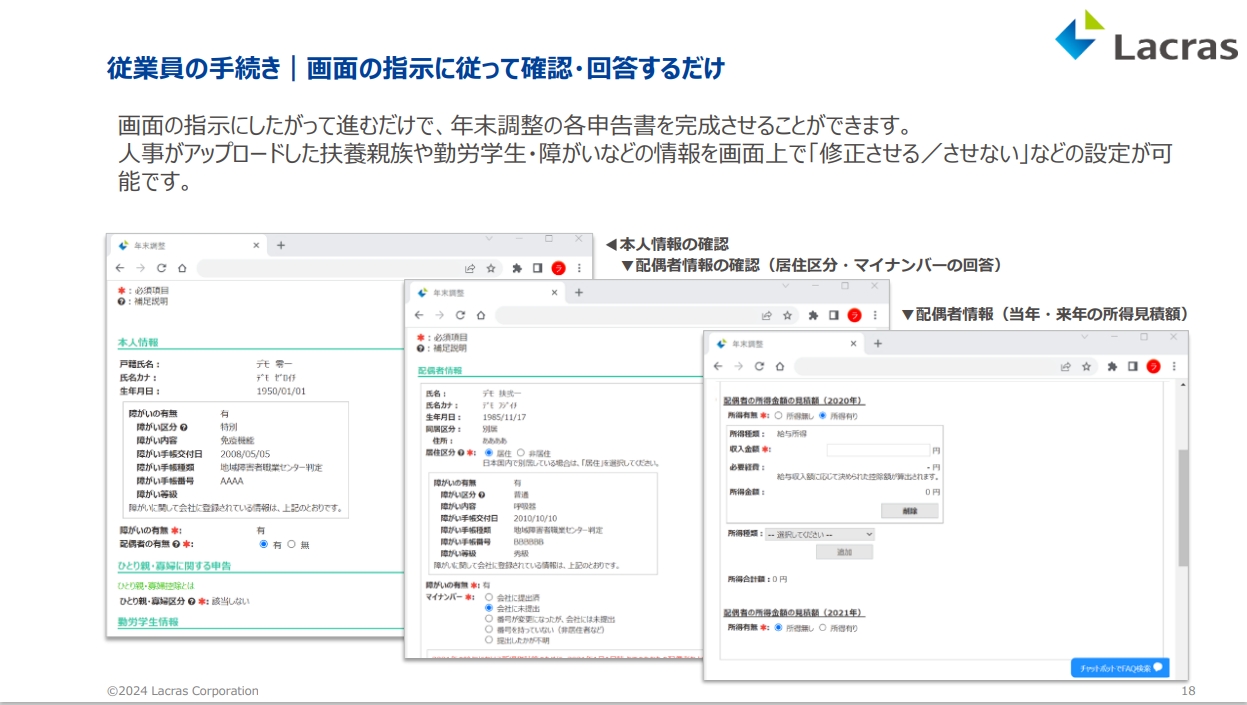Click the red profile avatar in the middle window

point(854,315)
